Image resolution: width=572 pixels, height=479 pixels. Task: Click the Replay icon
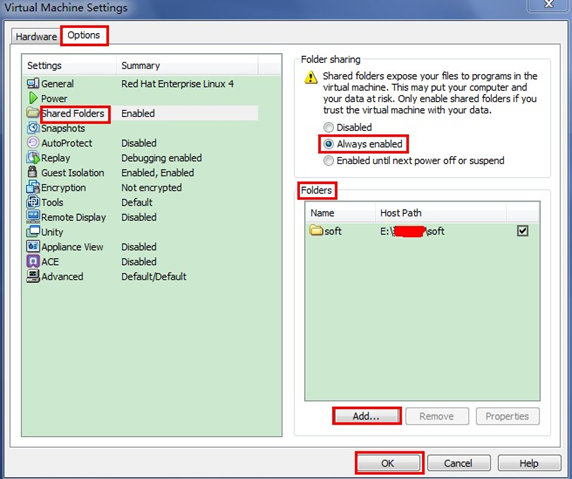click(33, 158)
